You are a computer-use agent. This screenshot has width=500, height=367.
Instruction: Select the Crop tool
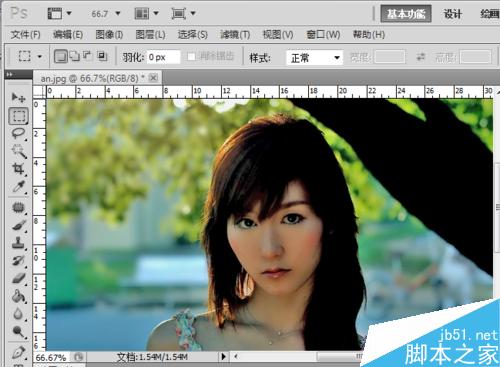[x=18, y=169]
